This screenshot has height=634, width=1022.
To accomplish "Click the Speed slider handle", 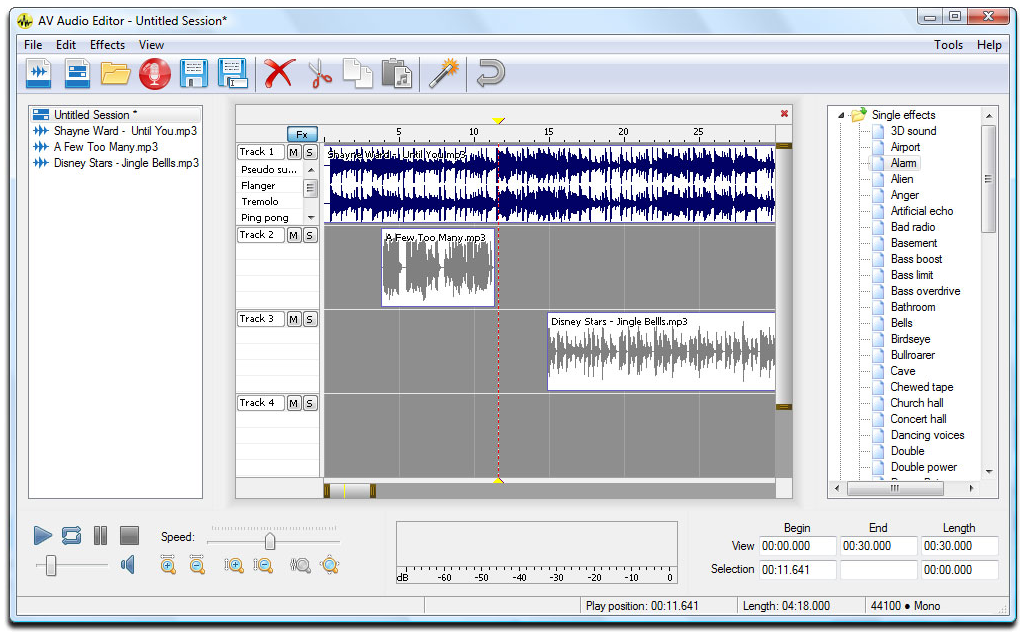I will tap(270, 541).
